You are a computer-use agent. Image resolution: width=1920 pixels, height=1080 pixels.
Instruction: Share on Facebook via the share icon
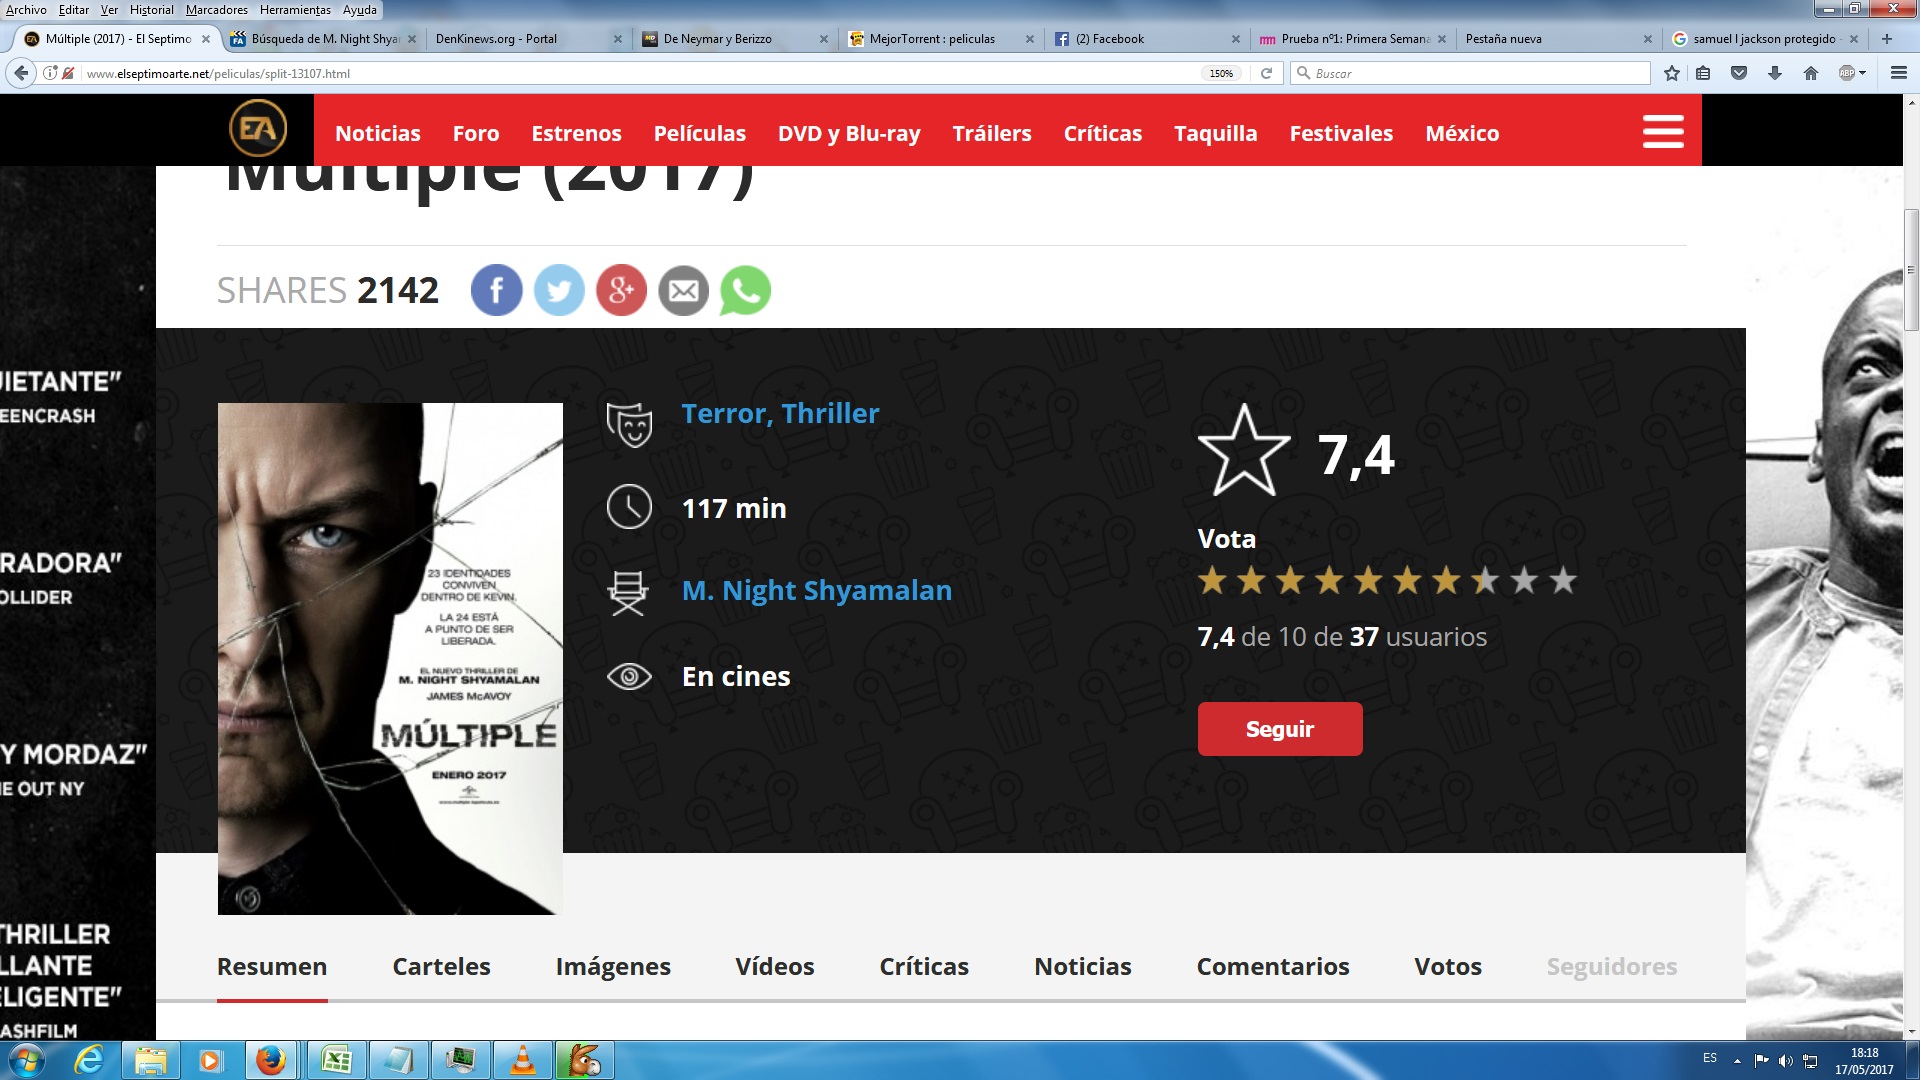[496, 291]
